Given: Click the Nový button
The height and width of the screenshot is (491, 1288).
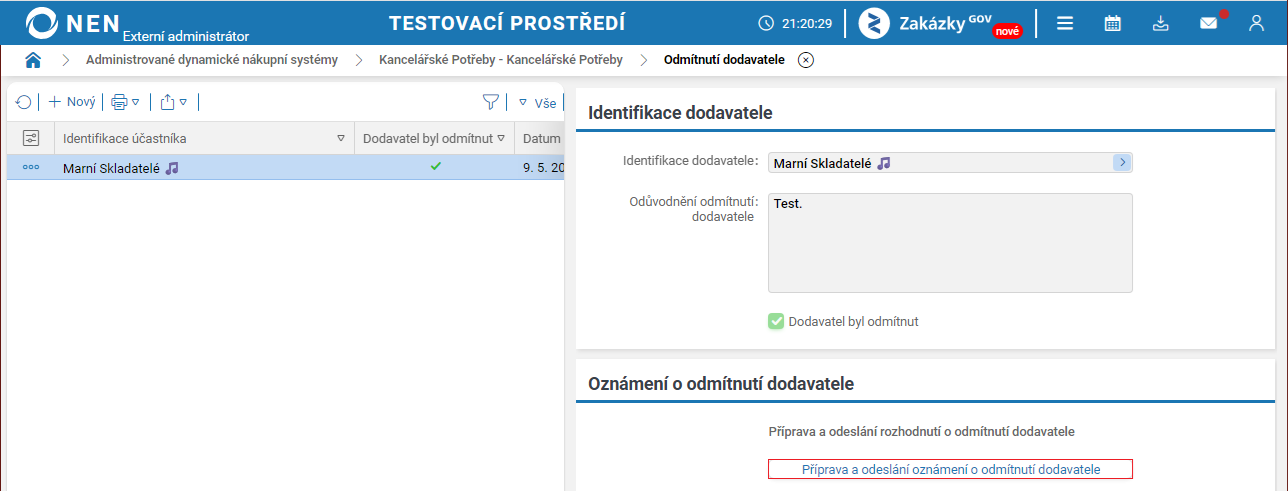Looking at the screenshot, I should [x=72, y=102].
